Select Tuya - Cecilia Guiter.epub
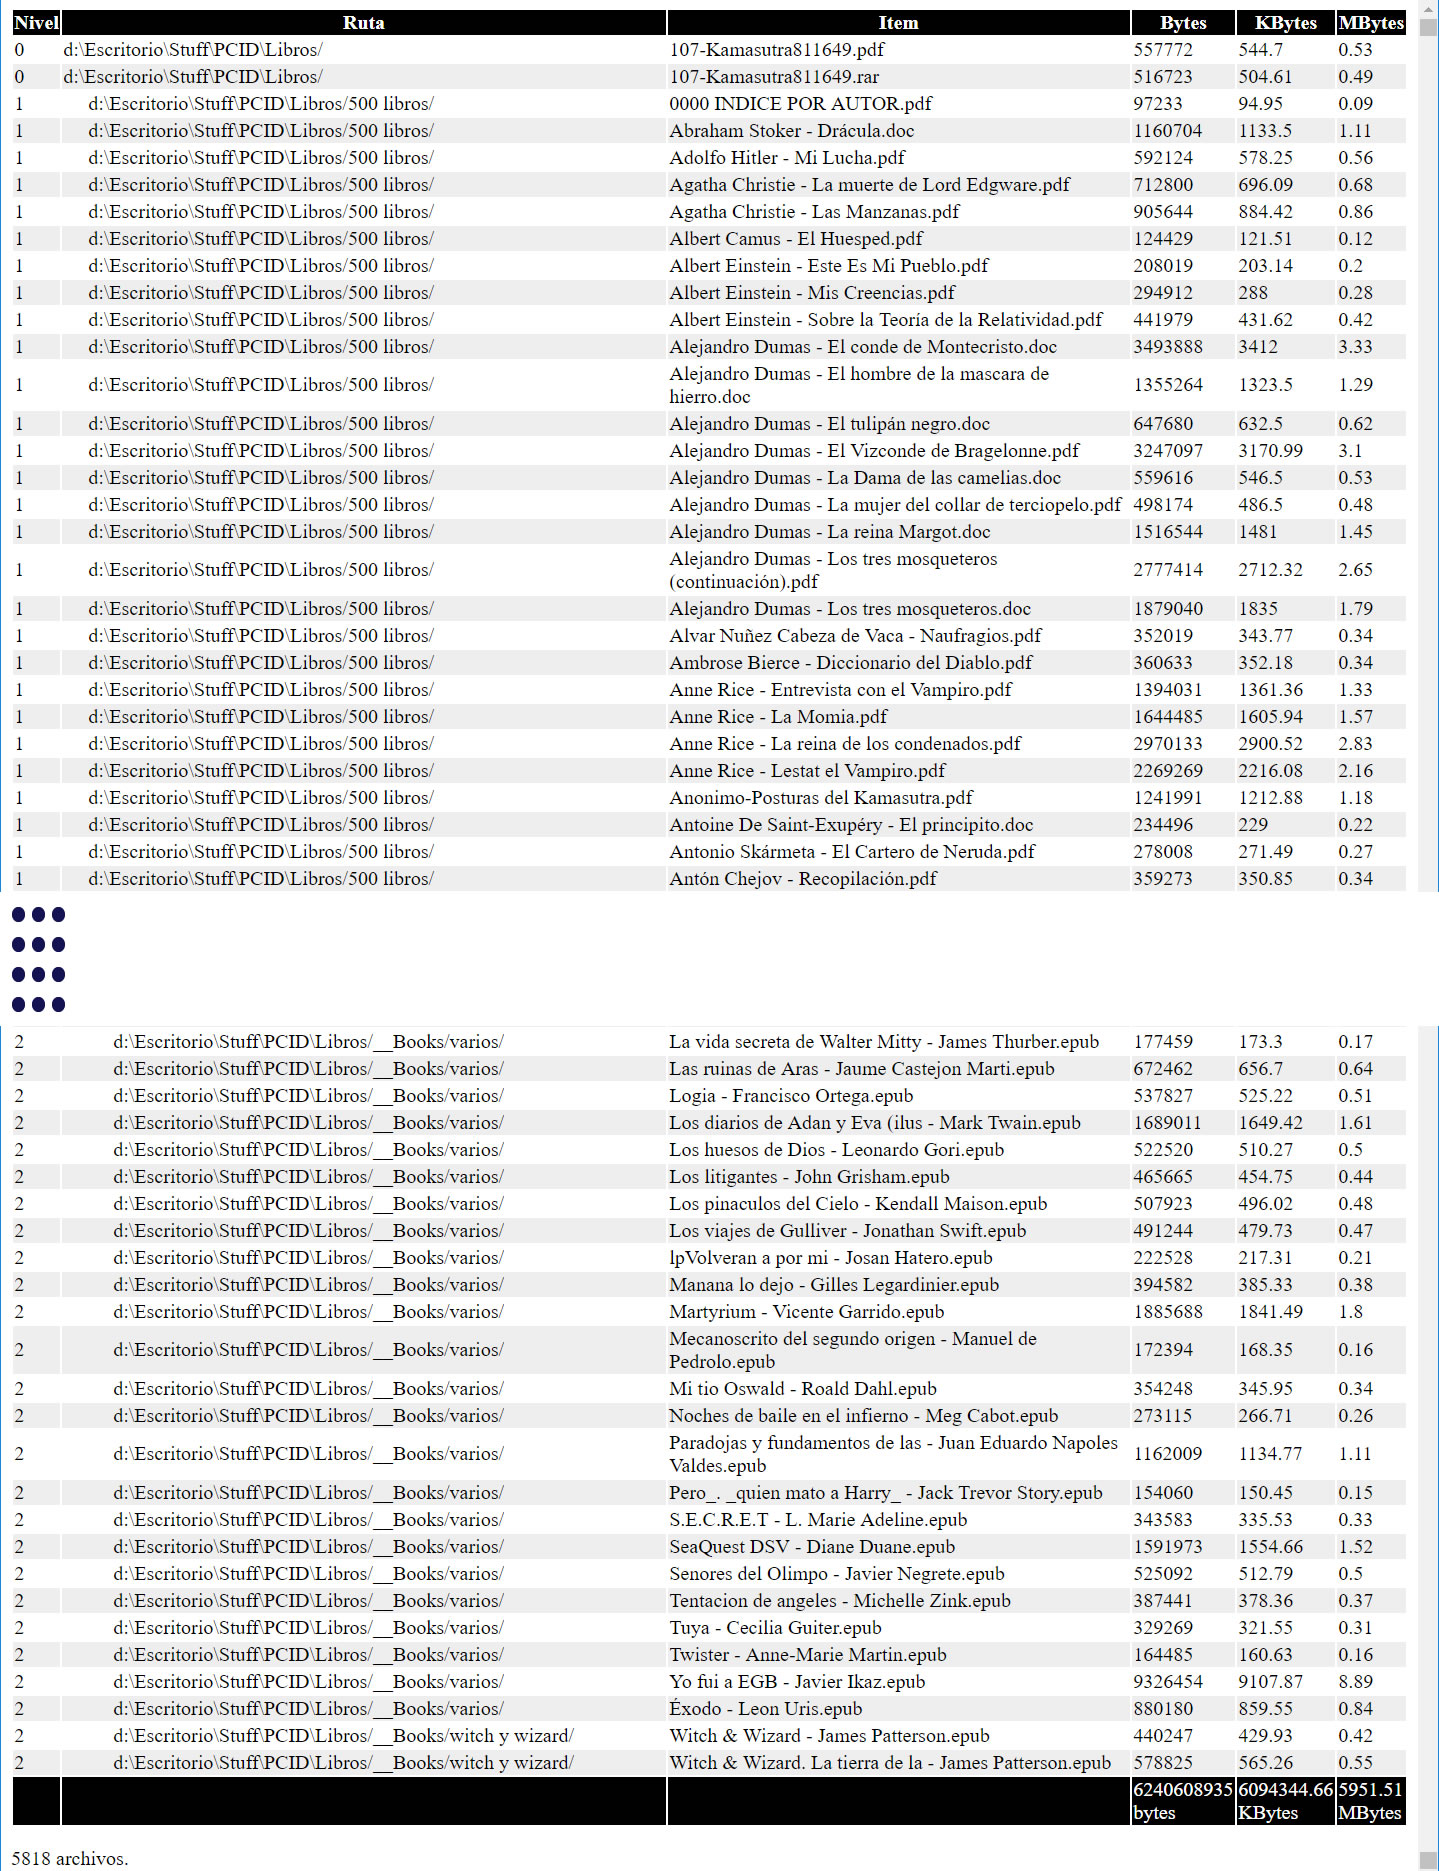This screenshot has width=1439, height=1871. click(x=775, y=1628)
